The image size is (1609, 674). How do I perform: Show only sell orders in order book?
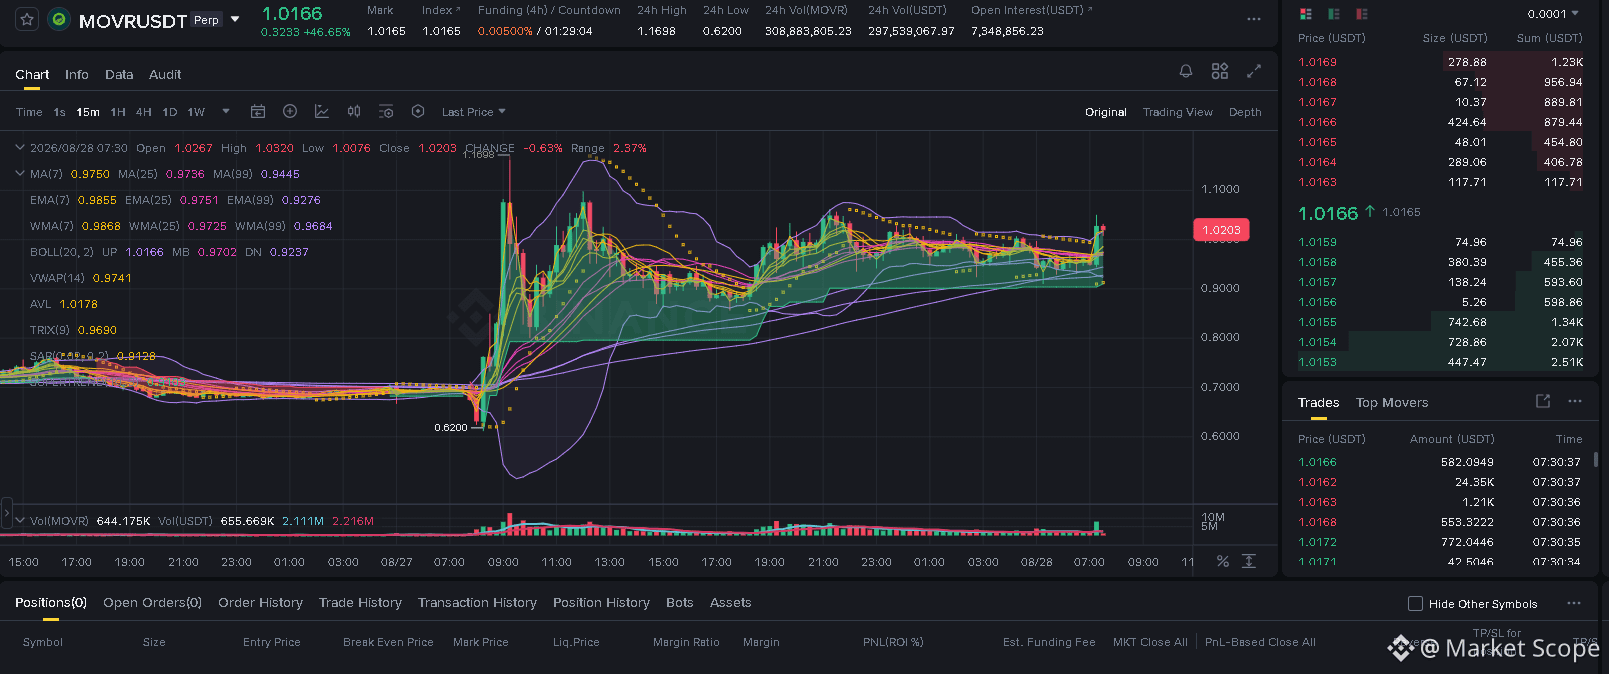[x=1361, y=14]
